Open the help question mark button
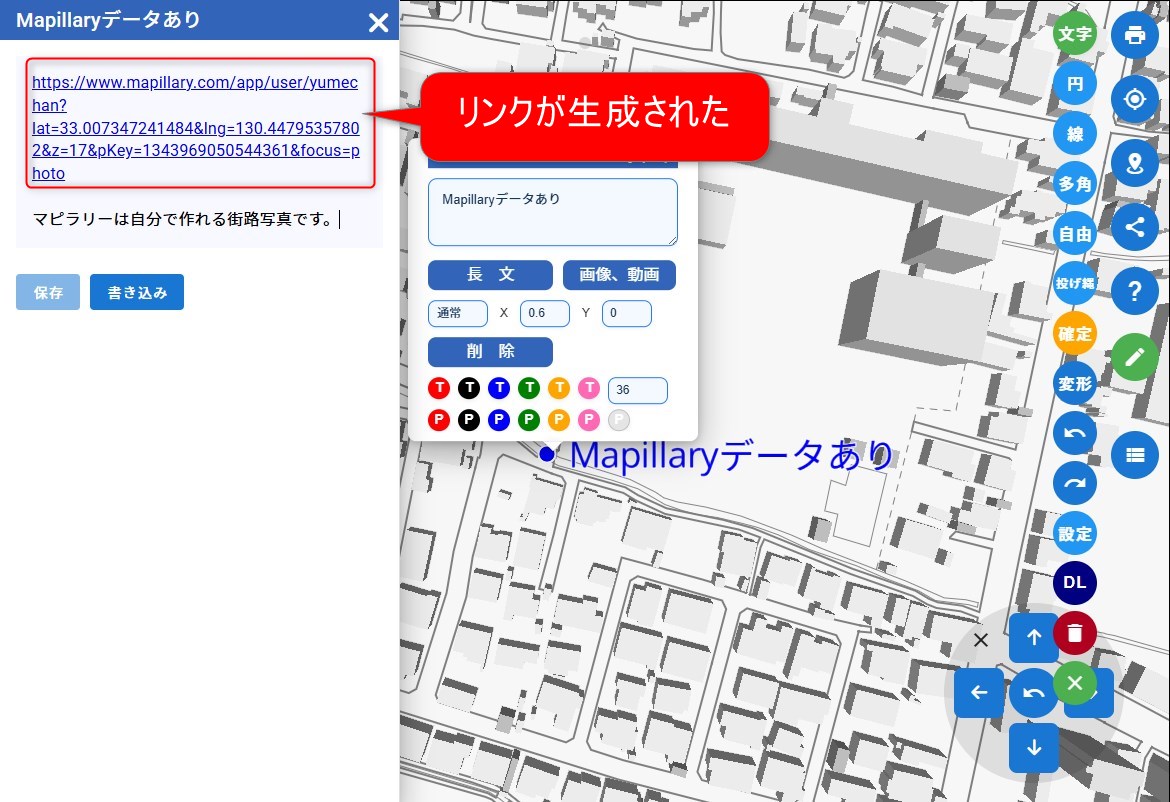This screenshot has height=802, width=1170. 1134,291
